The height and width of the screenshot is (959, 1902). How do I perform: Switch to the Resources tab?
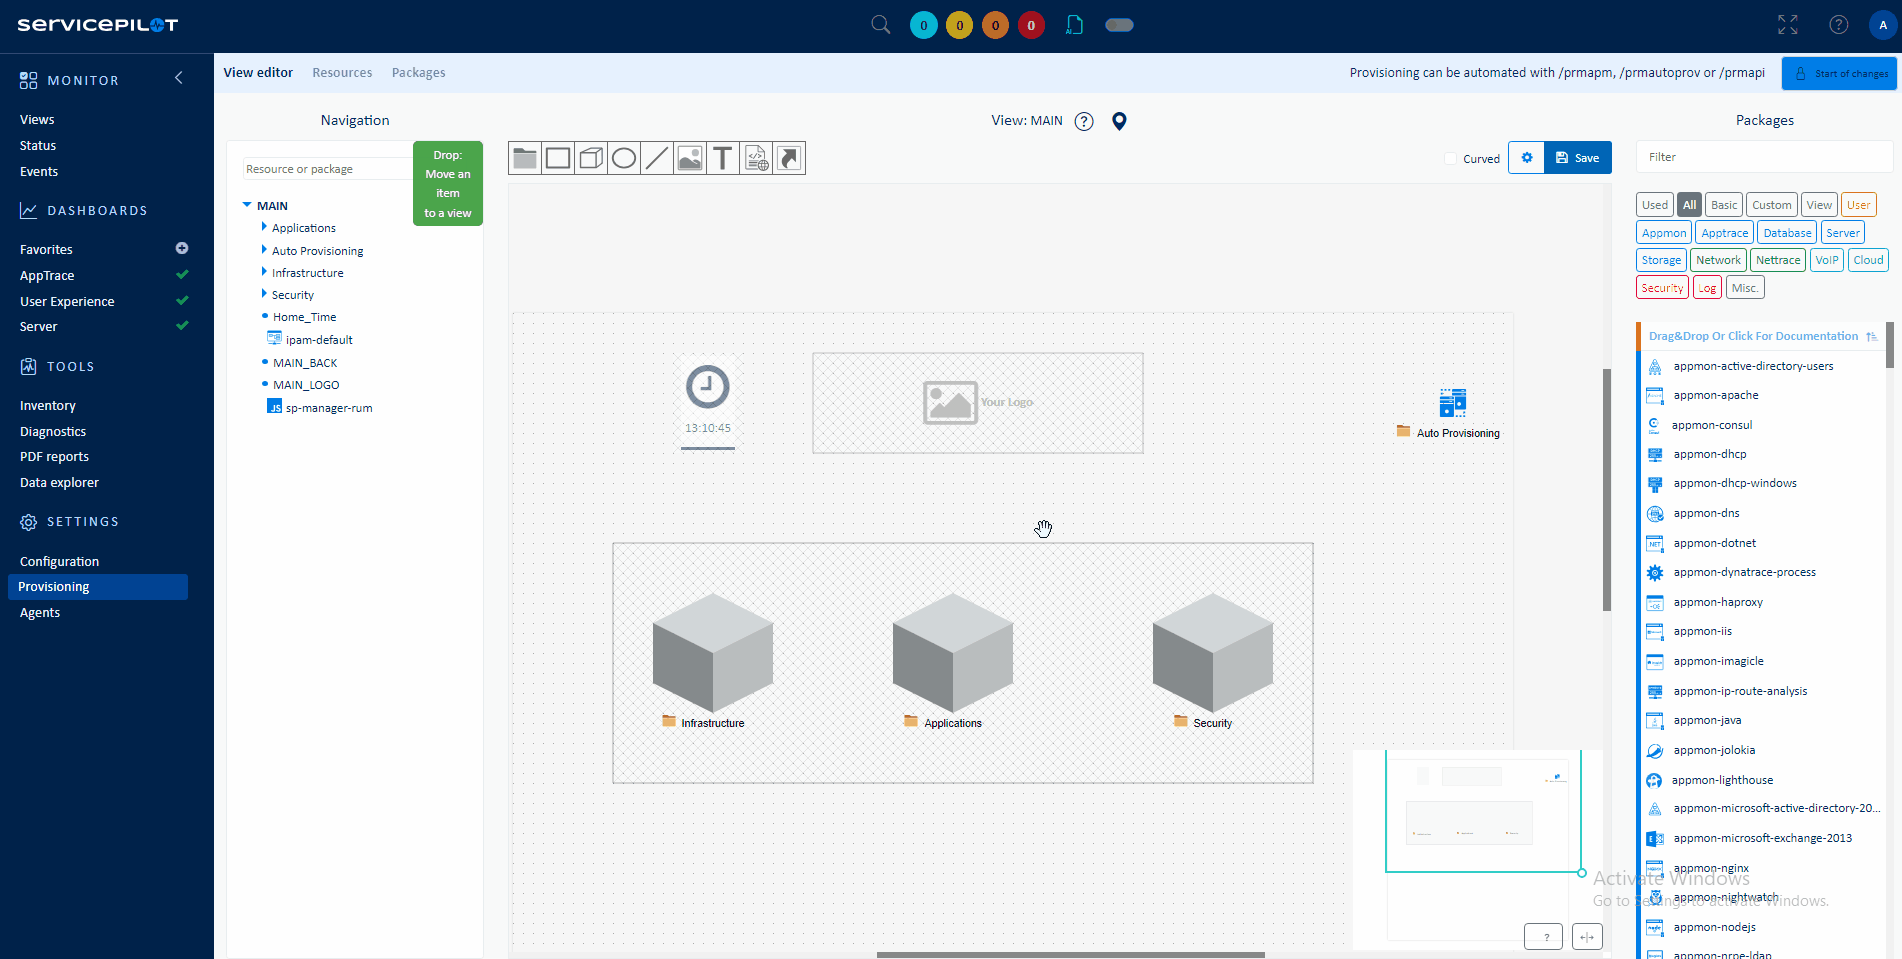pyautogui.click(x=342, y=72)
